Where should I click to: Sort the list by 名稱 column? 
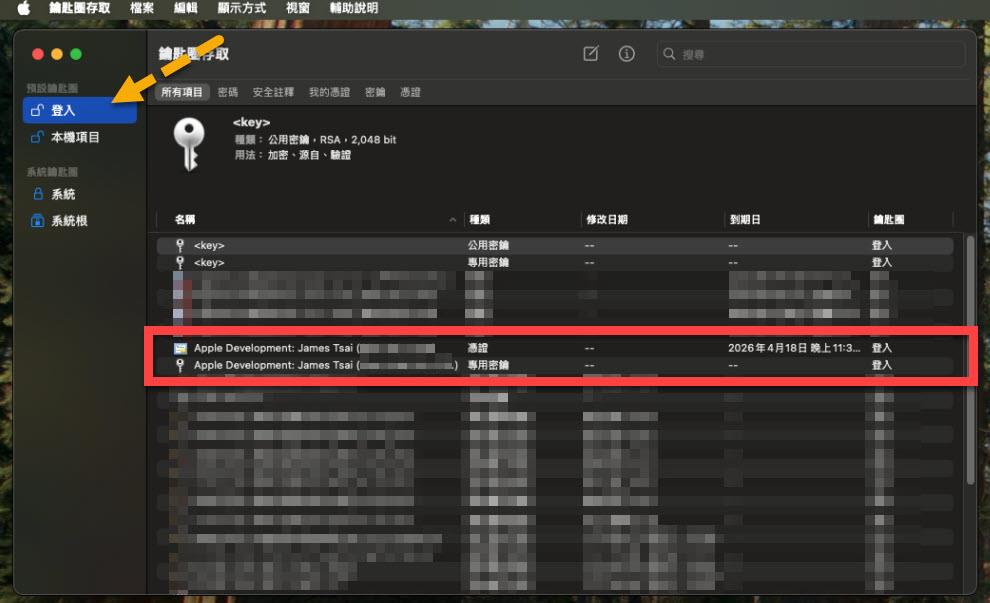pyautogui.click(x=185, y=219)
